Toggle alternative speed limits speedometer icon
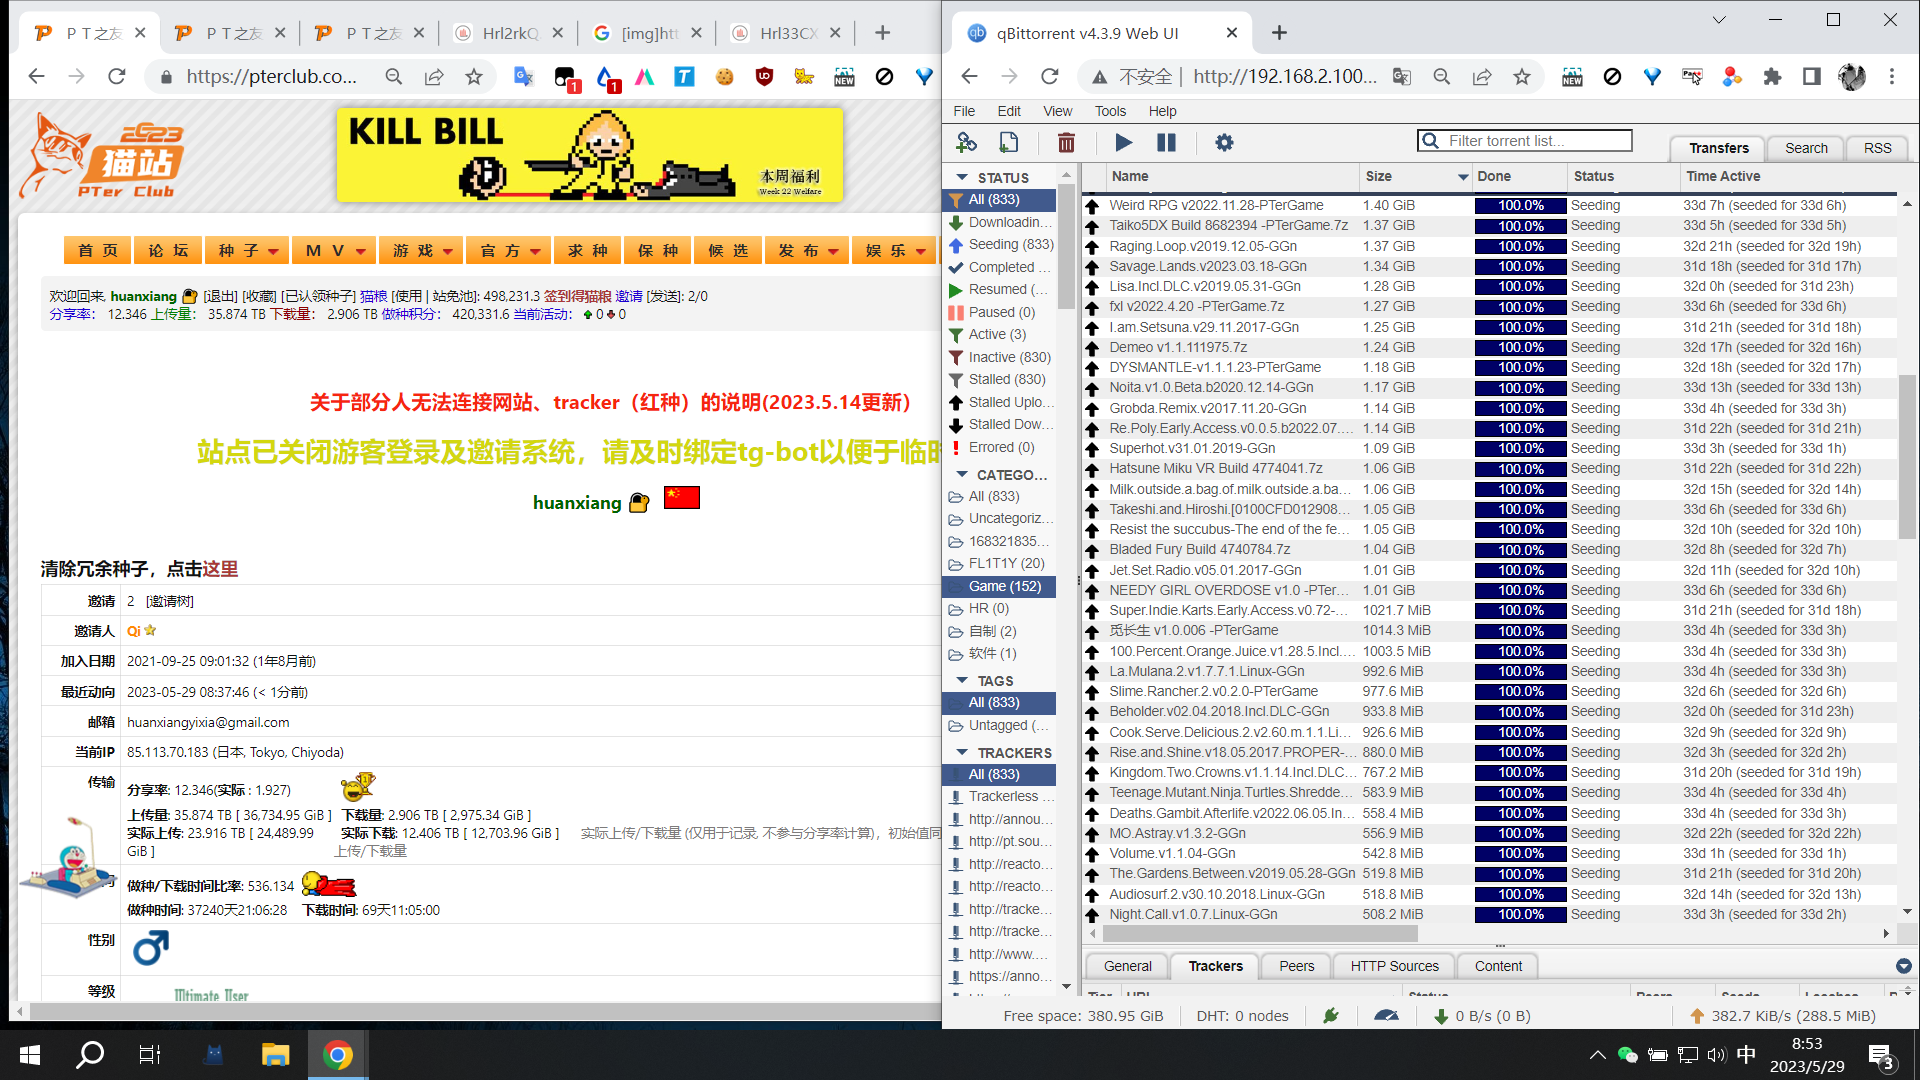The width and height of the screenshot is (1920, 1080). 1386,1016
